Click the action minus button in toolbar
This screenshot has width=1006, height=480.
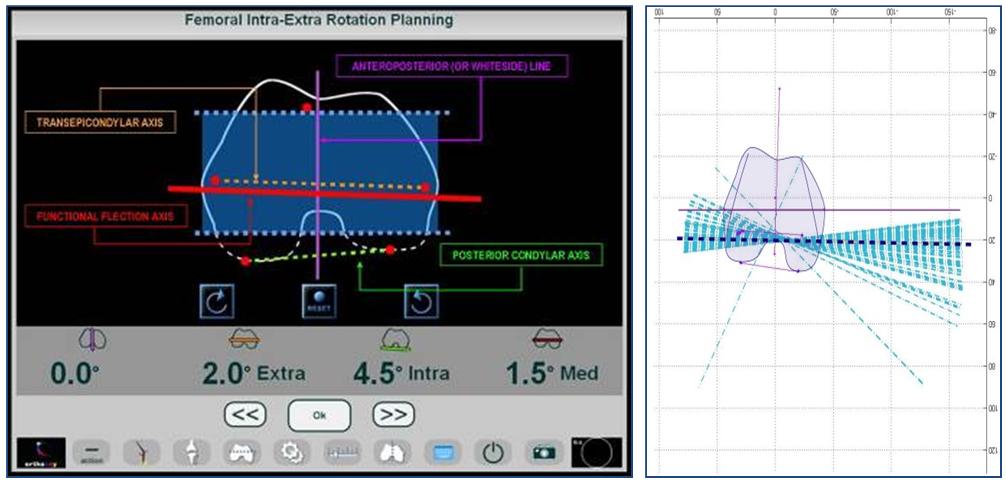point(90,452)
